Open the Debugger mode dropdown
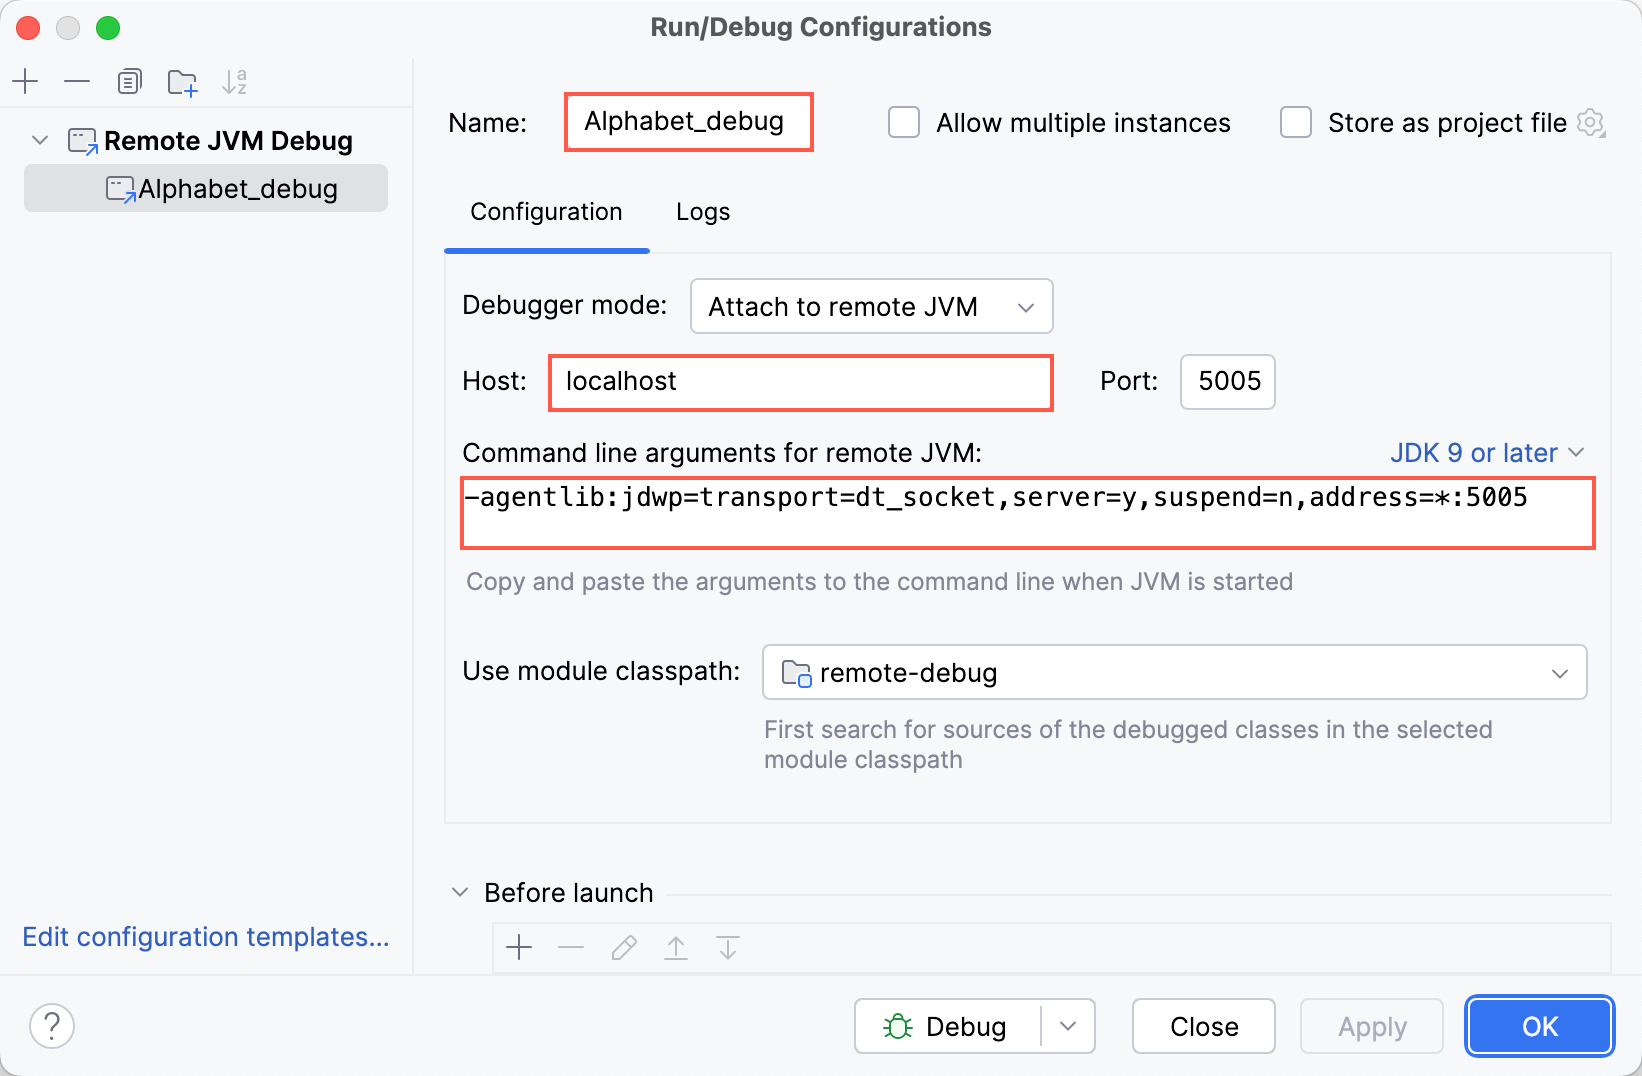1642x1076 pixels. click(870, 306)
